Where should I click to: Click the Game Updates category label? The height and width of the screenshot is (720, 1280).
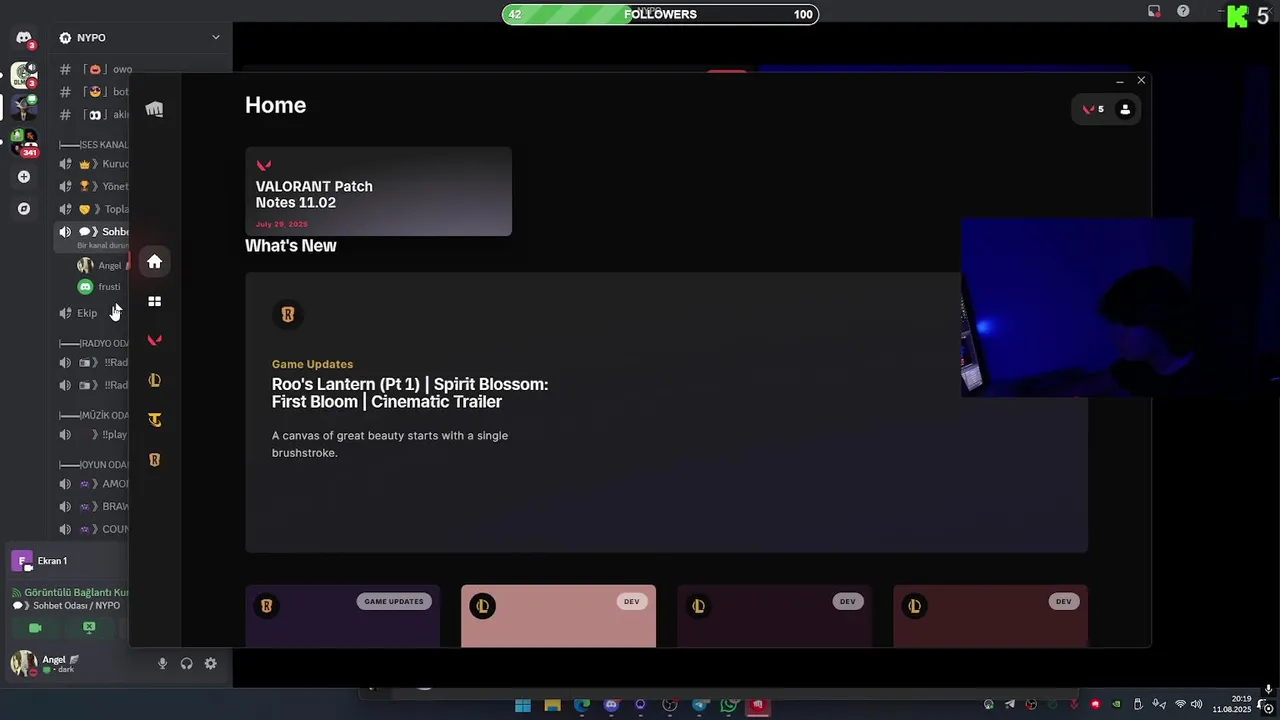click(312, 364)
